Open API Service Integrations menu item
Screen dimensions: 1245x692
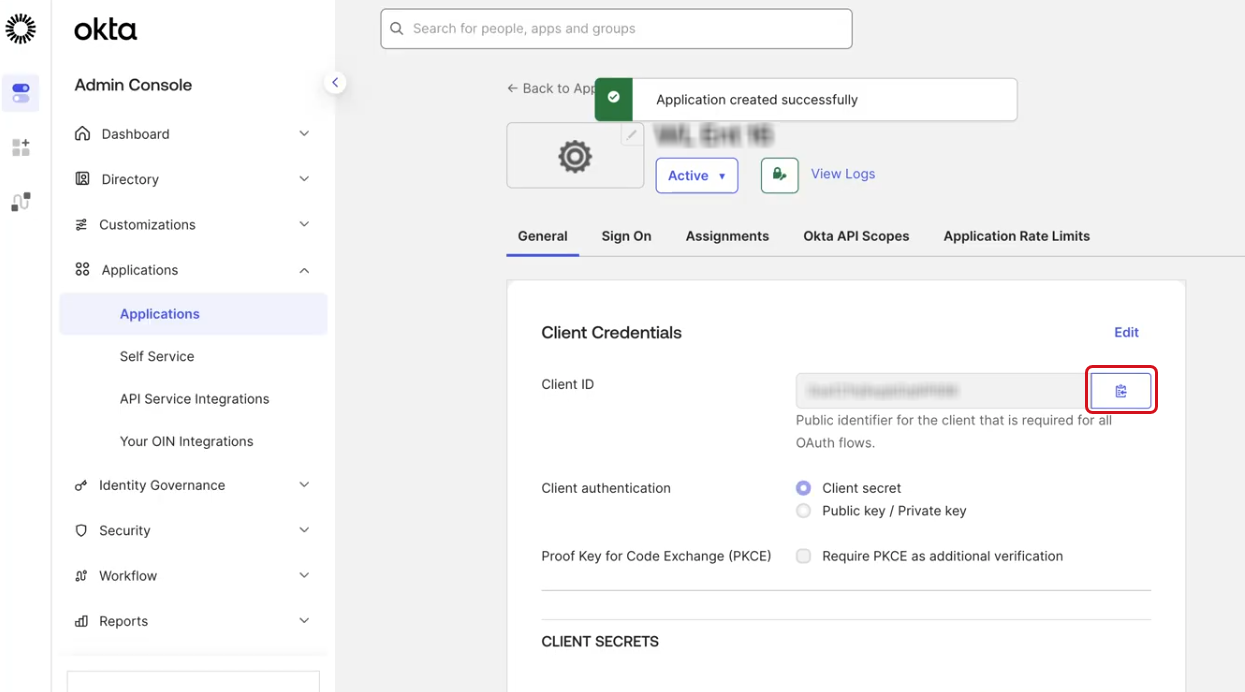coord(193,399)
